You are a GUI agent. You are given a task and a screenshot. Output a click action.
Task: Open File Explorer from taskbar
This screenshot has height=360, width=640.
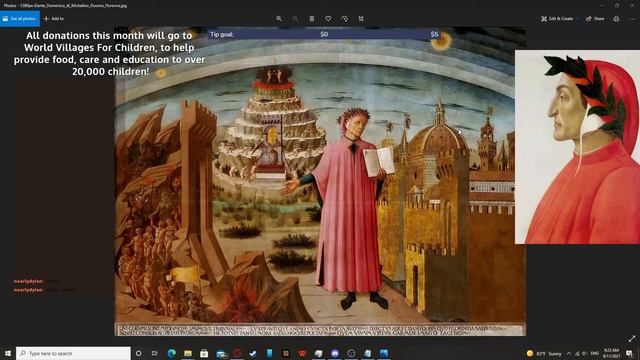pyautogui.click(x=188, y=353)
